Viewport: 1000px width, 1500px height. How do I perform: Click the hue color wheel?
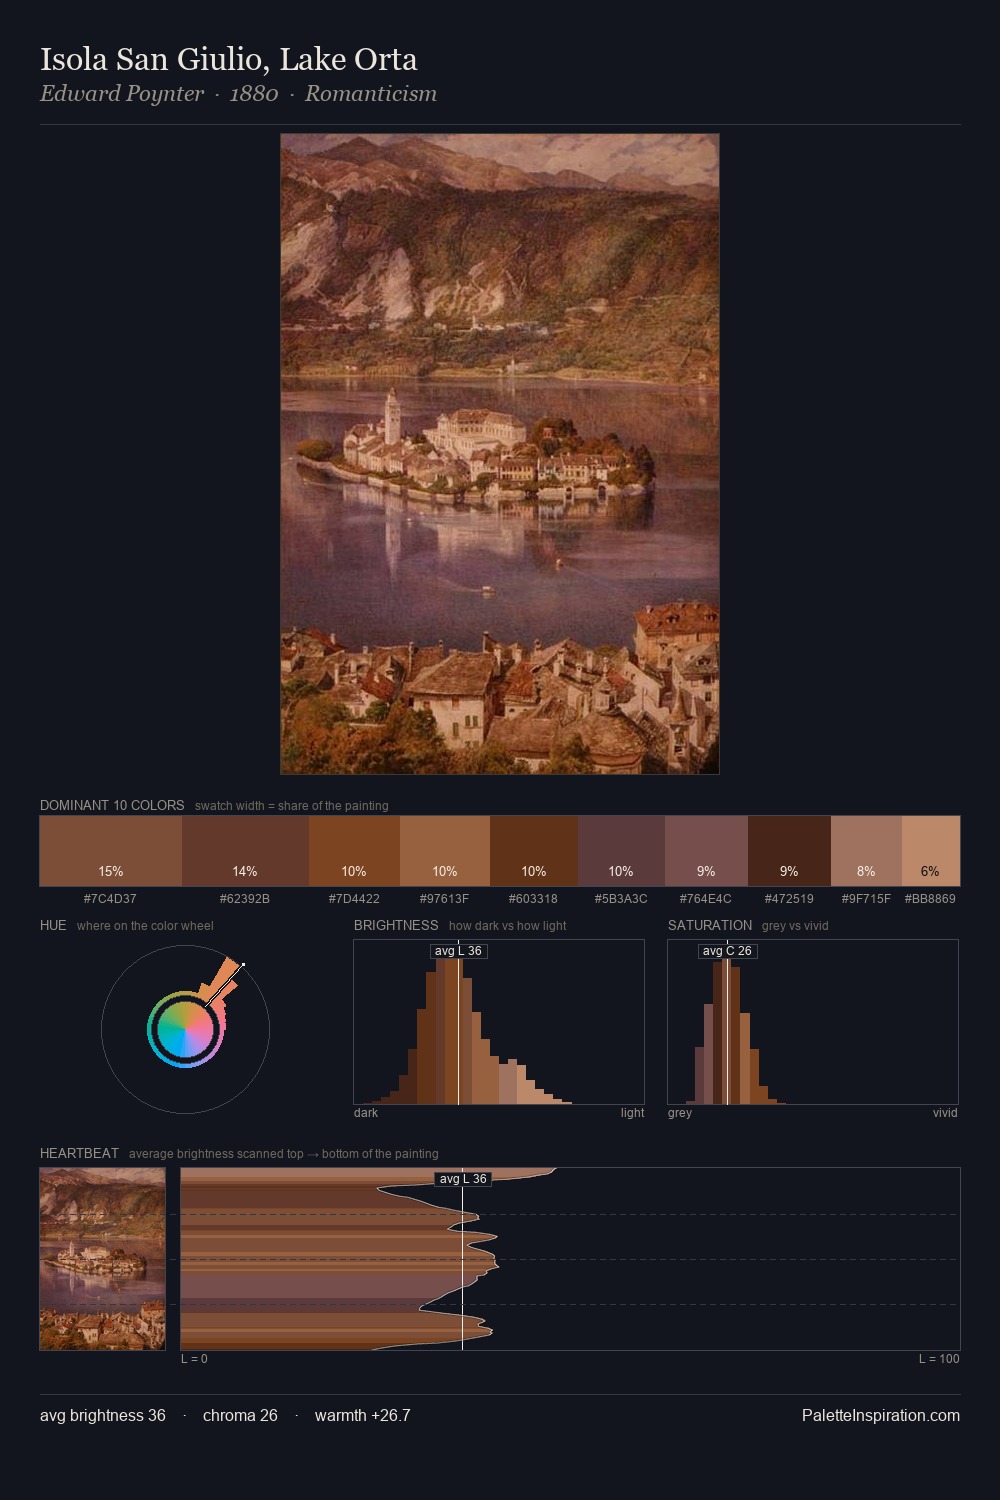[x=185, y=1029]
